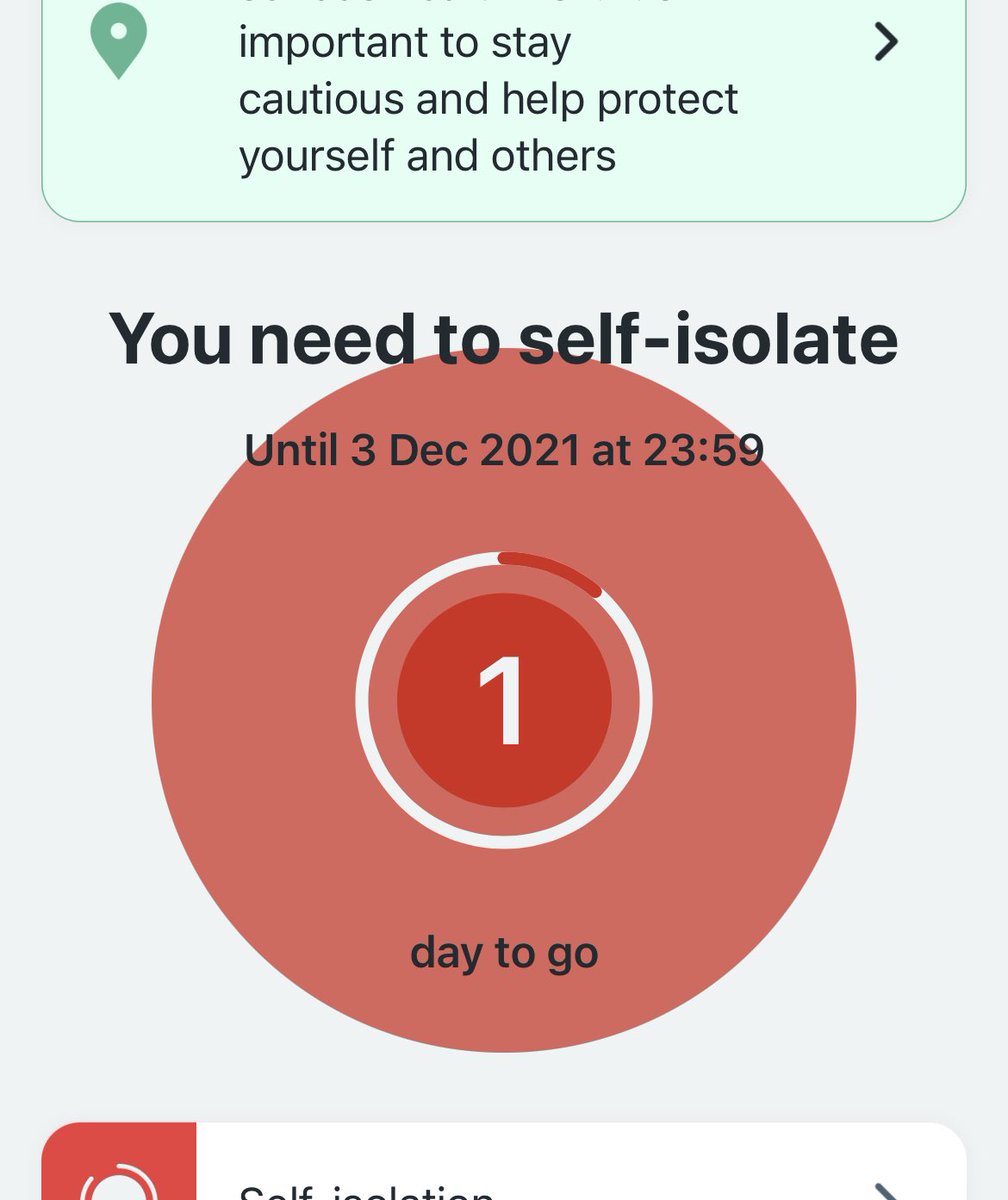This screenshot has width=1008, height=1200.
Task: Open the stay cautious banner chevron
Action: coord(886,42)
